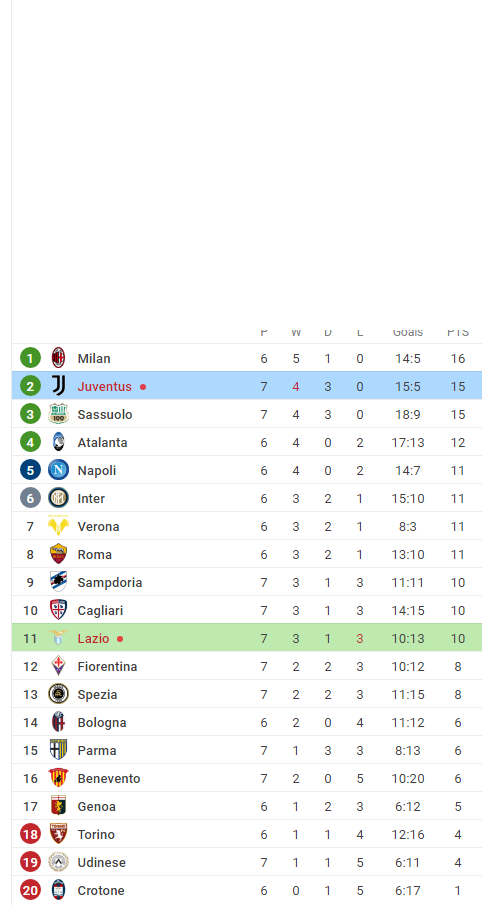489x905 pixels.
Task: Click the Juventus club logo
Action: 58,386
